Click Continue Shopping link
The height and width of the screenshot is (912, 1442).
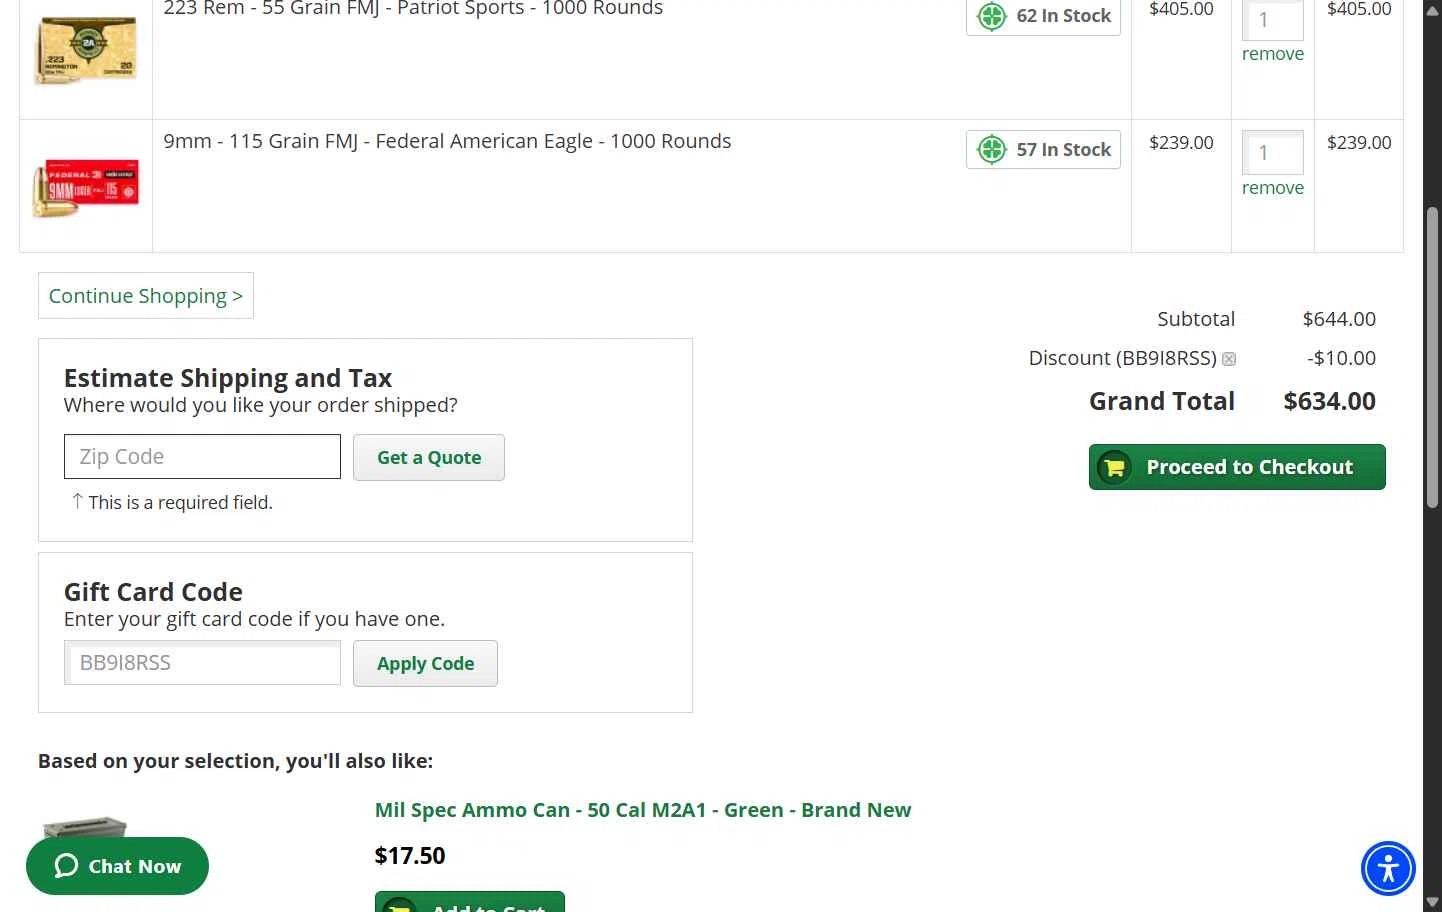click(x=146, y=296)
